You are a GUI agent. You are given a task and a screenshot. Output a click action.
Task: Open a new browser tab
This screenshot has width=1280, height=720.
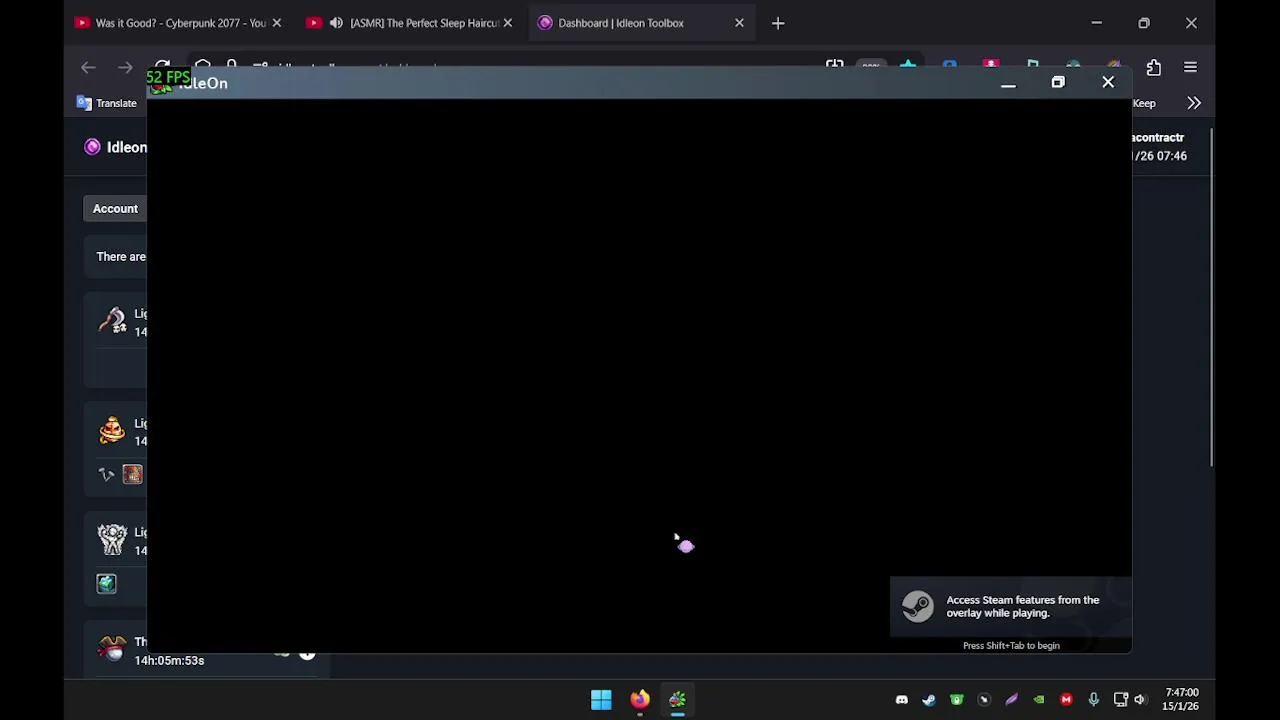coord(778,23)
